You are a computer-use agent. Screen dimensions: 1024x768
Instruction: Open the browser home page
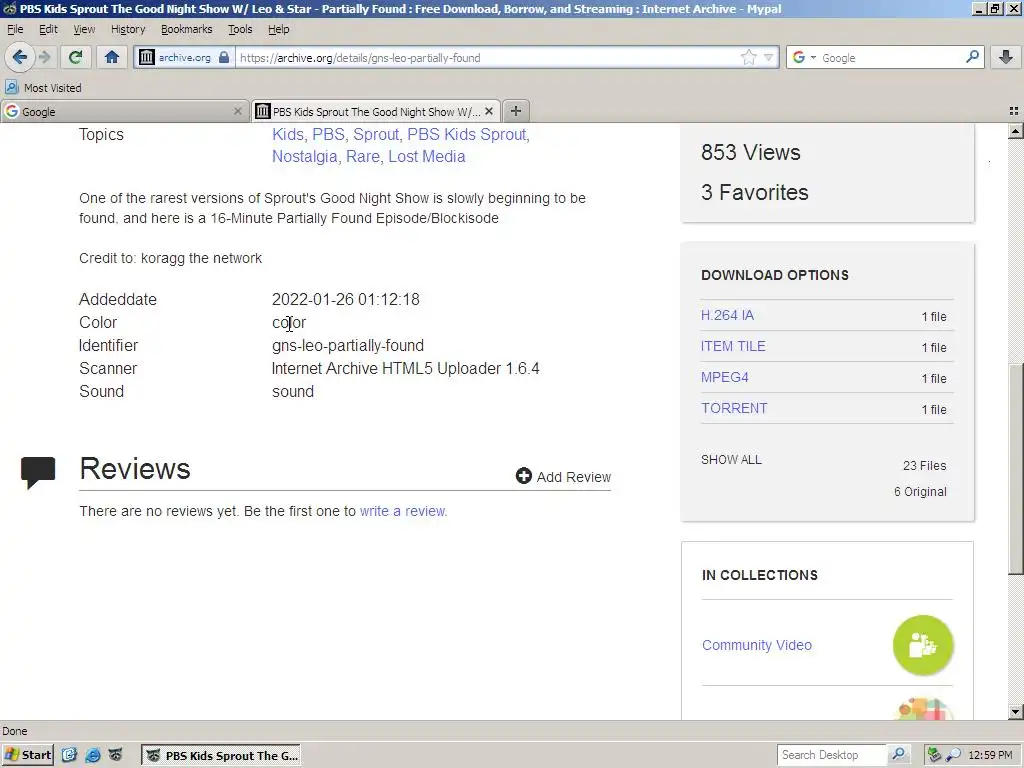tap(112, 57)
